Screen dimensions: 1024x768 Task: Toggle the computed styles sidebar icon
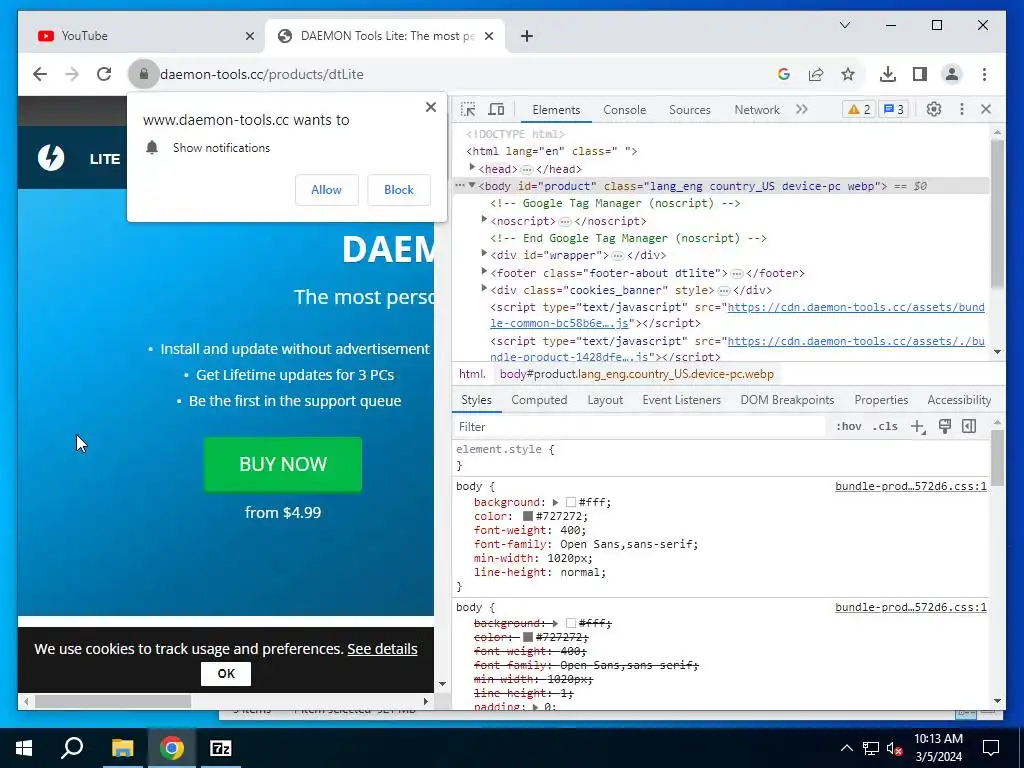click(x=969, y=426)
